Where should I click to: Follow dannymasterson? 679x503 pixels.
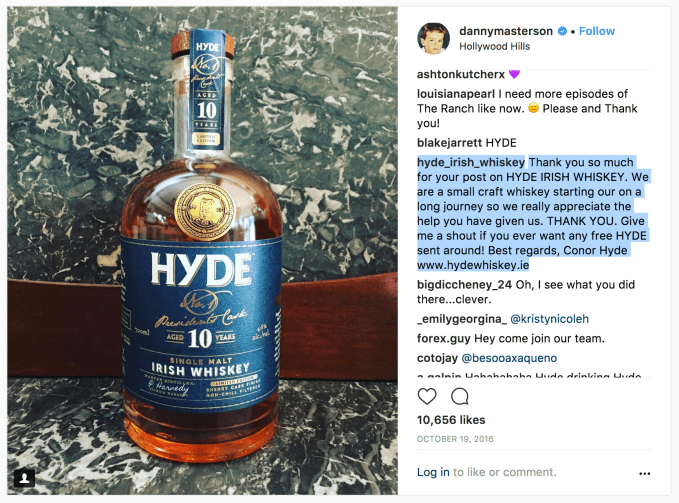click(597, 31)
